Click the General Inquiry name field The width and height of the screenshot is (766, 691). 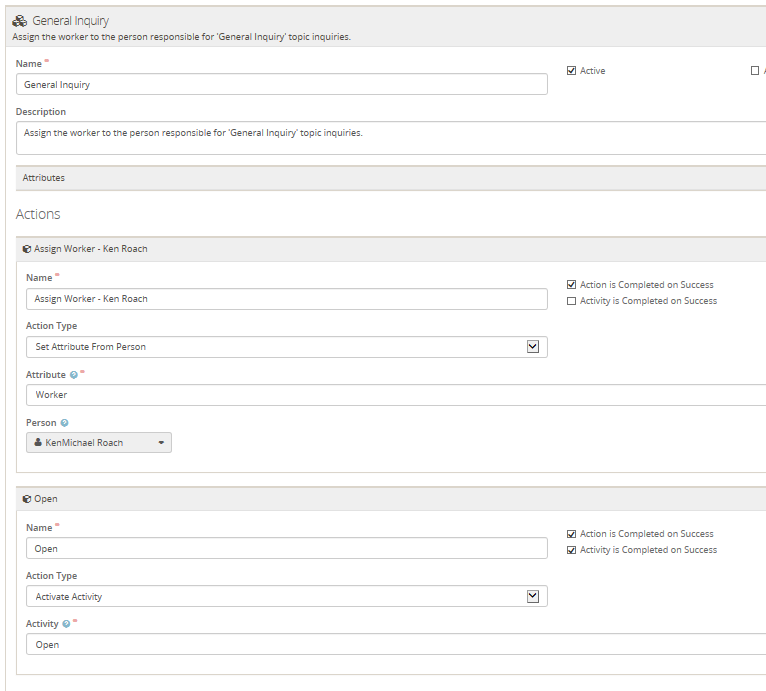[x=282, y=85]
